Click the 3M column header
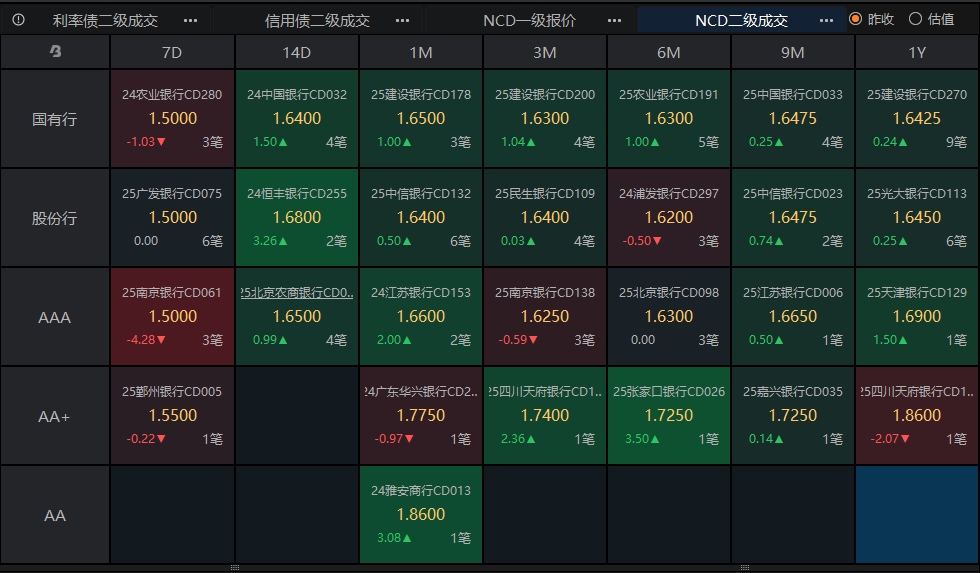 544,52
